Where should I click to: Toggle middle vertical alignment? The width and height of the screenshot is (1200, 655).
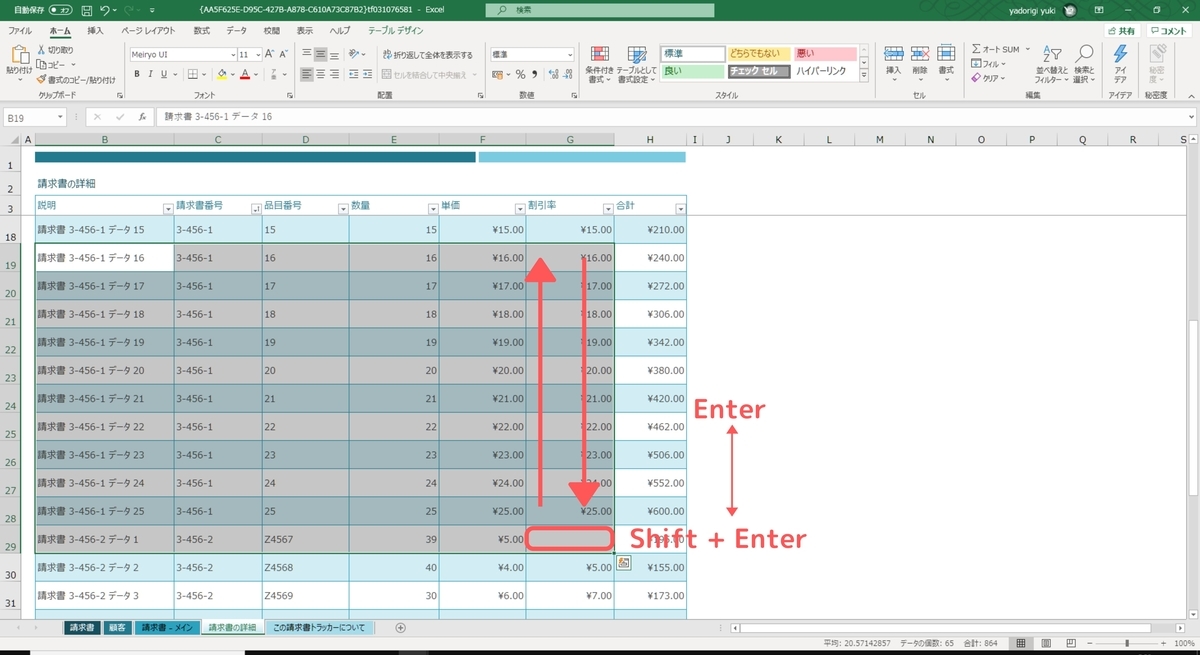[x=321, y=54]
